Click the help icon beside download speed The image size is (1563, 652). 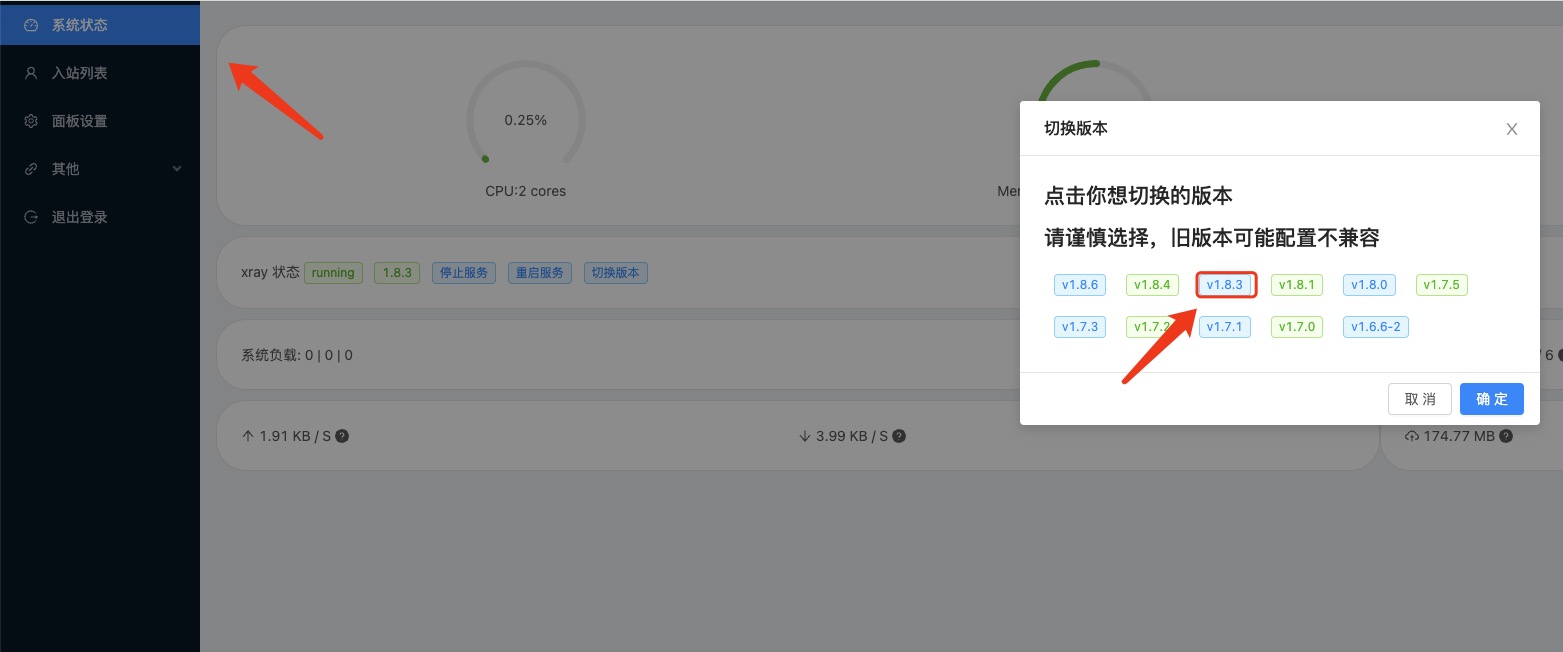[x=899, y=436]
